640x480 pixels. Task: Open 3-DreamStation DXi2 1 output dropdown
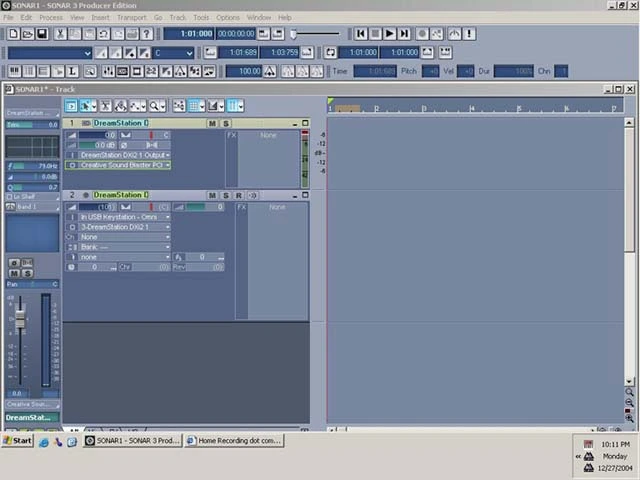(124, 227)
